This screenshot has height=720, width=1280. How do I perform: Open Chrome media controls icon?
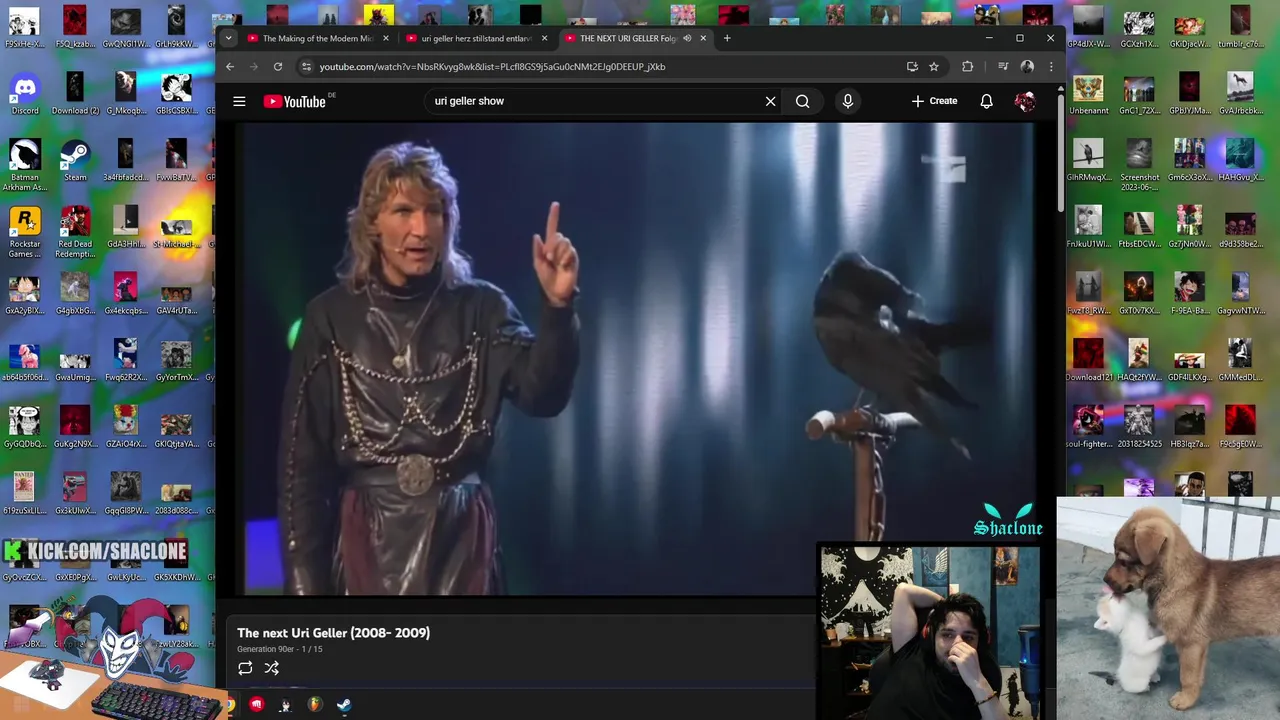tap(1003, 66)
